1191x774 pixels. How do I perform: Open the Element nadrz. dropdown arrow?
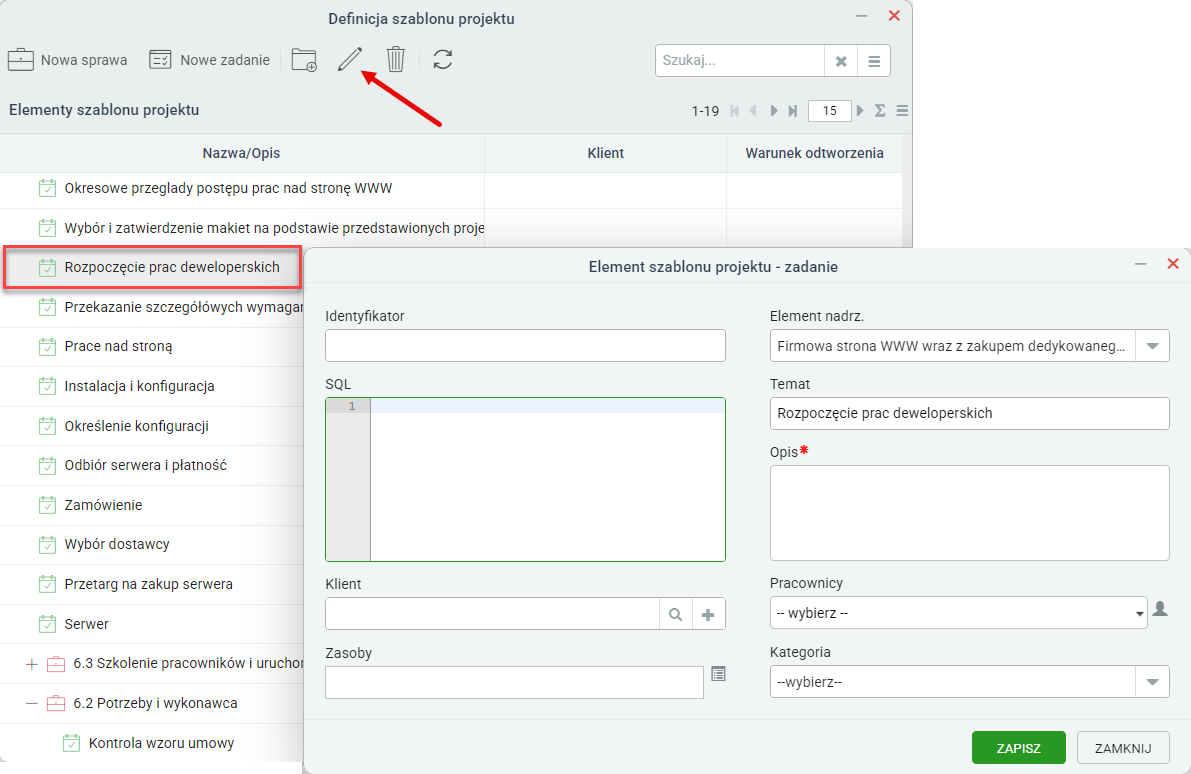click(x=1152, y=346)
